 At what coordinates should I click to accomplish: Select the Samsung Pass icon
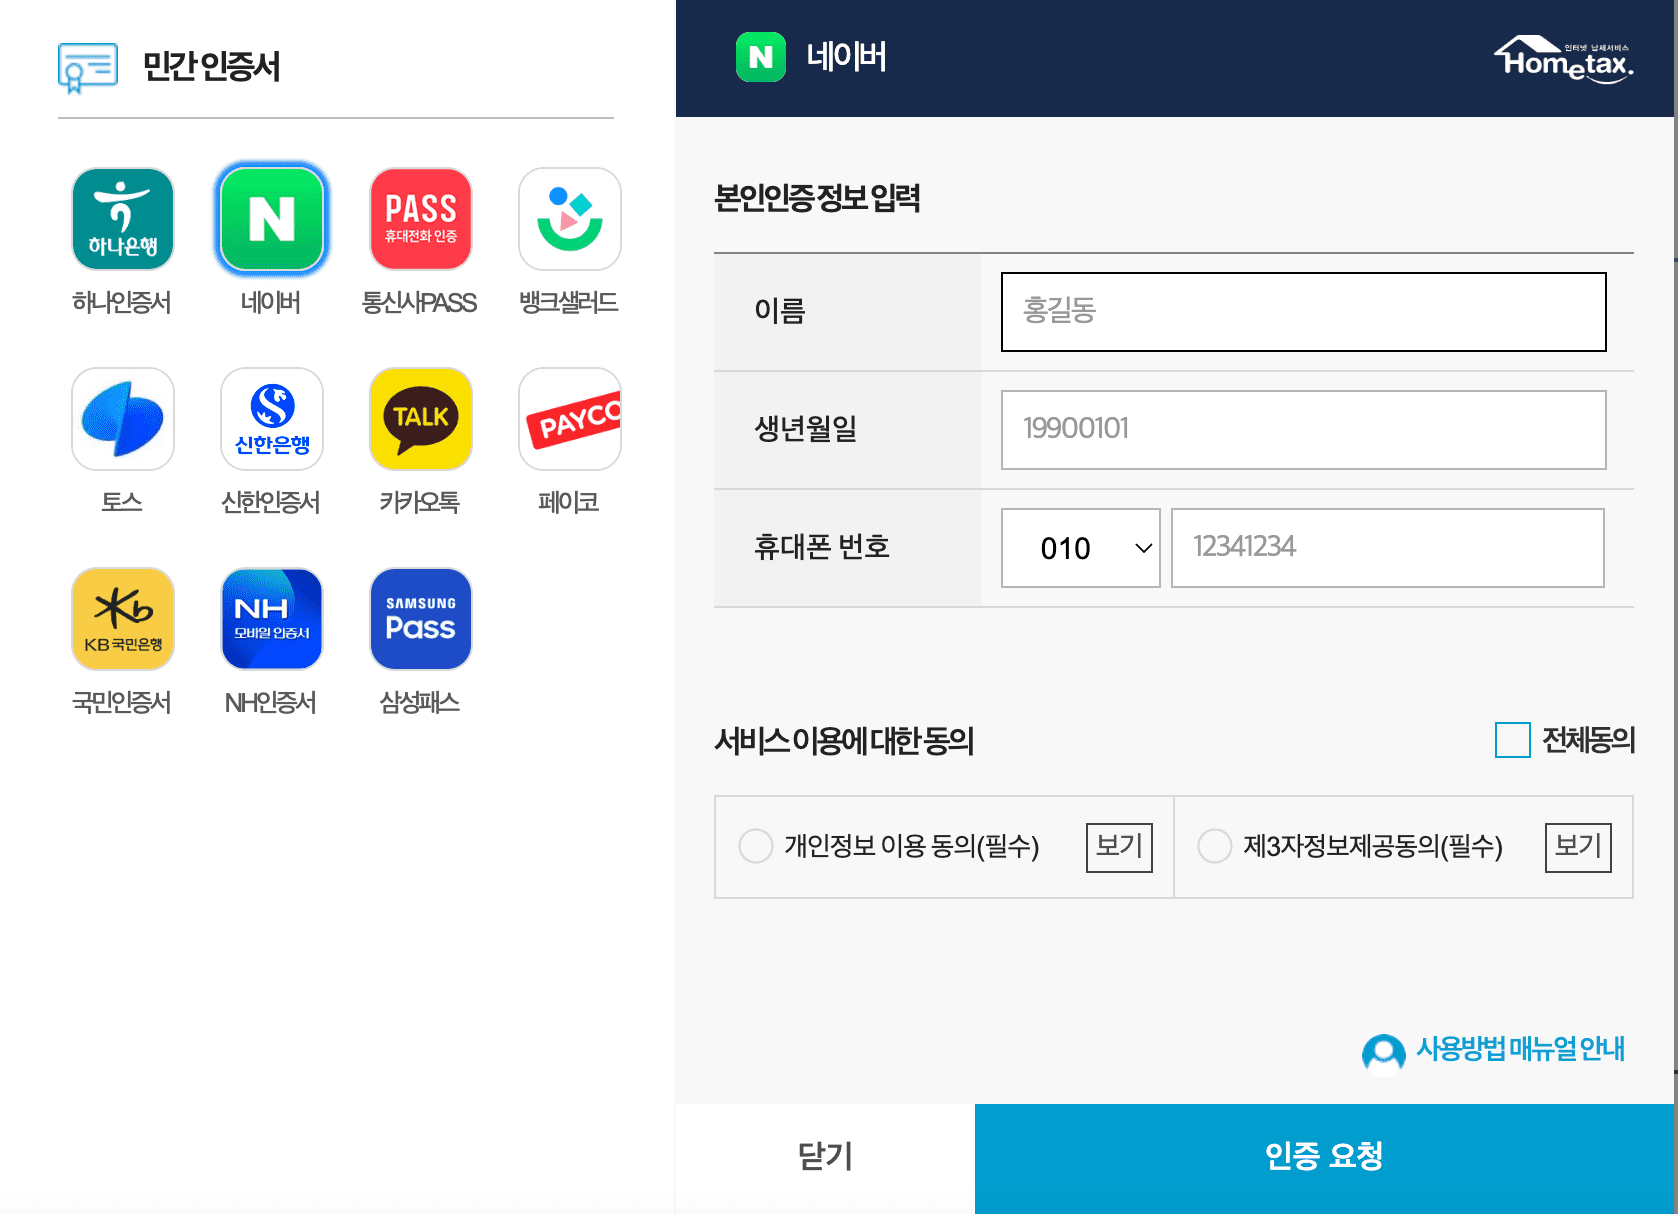[421, 619]
